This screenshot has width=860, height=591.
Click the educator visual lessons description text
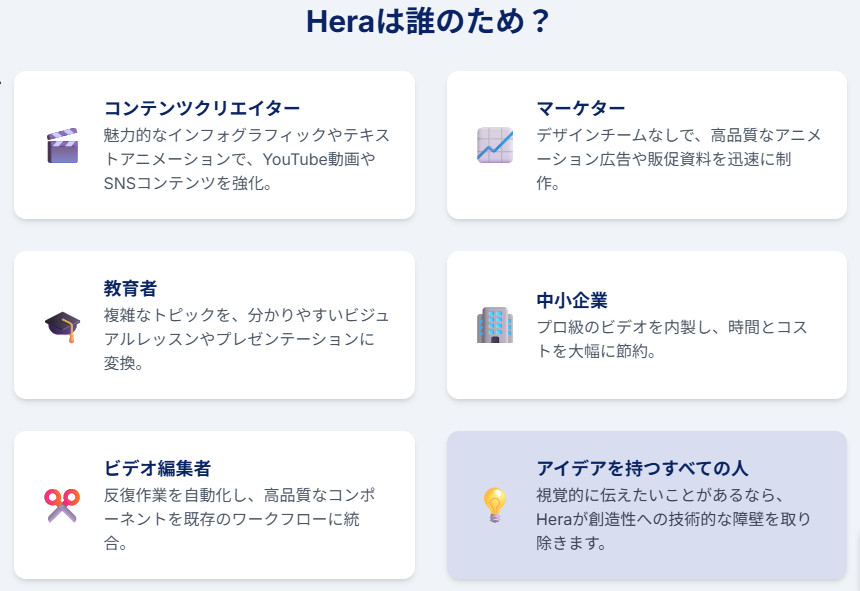click(x=246, y=339)
